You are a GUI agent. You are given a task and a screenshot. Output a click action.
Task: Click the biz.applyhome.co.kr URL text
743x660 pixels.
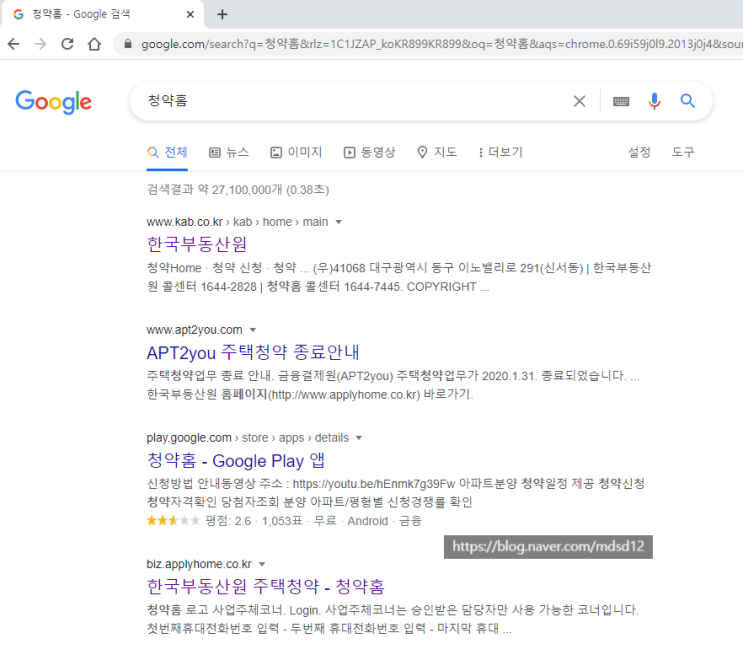pyautogui.click(x=199, y=564)
